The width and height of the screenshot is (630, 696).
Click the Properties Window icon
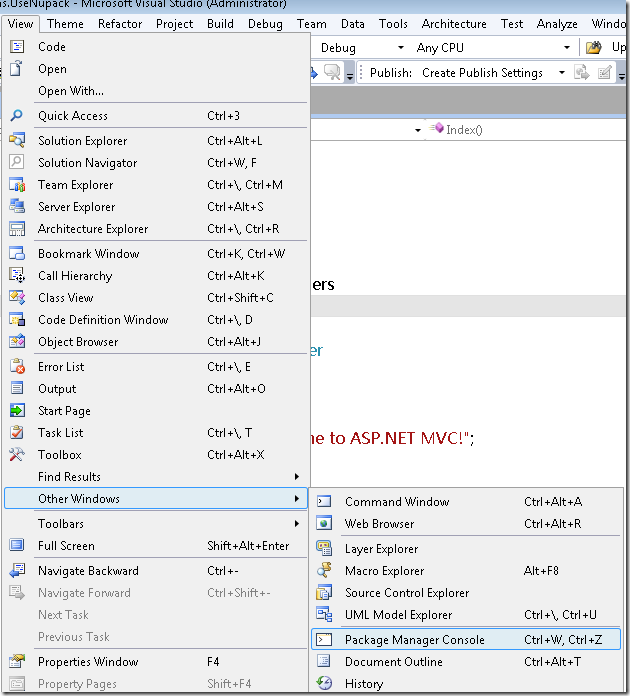tap(17, 661)
